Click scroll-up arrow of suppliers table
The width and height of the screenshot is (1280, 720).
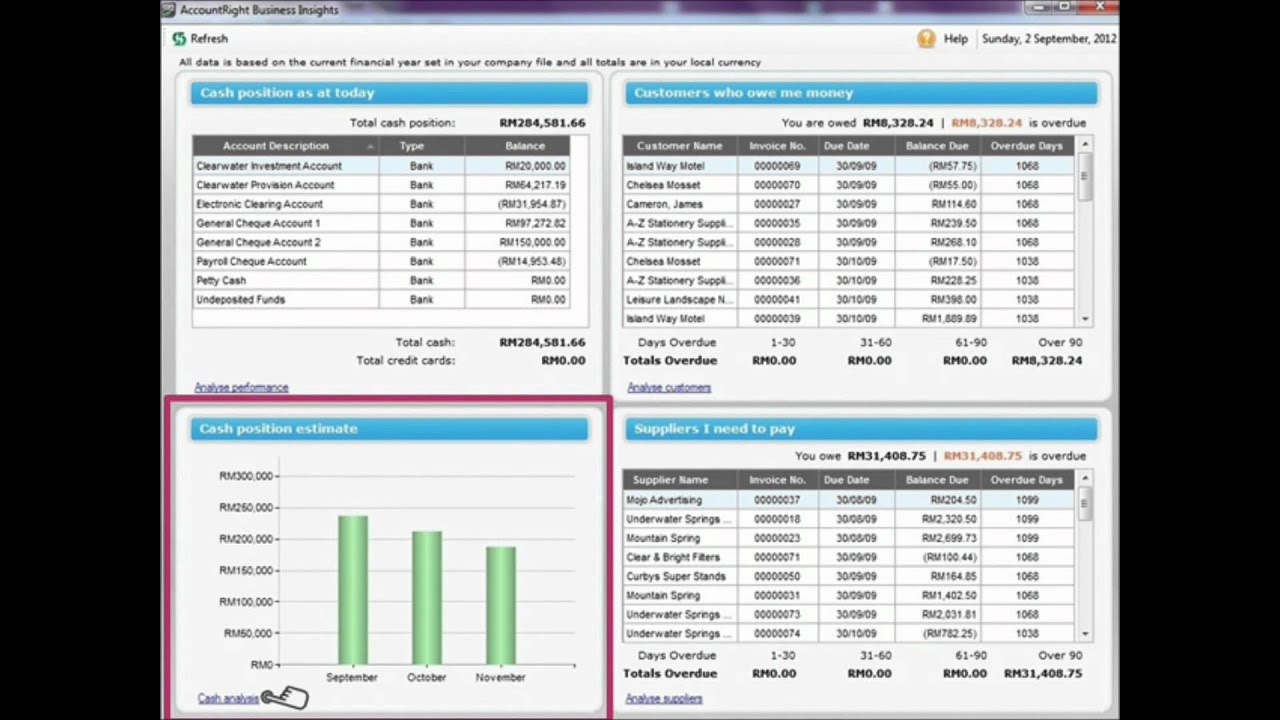click(x=1085, y=480)
